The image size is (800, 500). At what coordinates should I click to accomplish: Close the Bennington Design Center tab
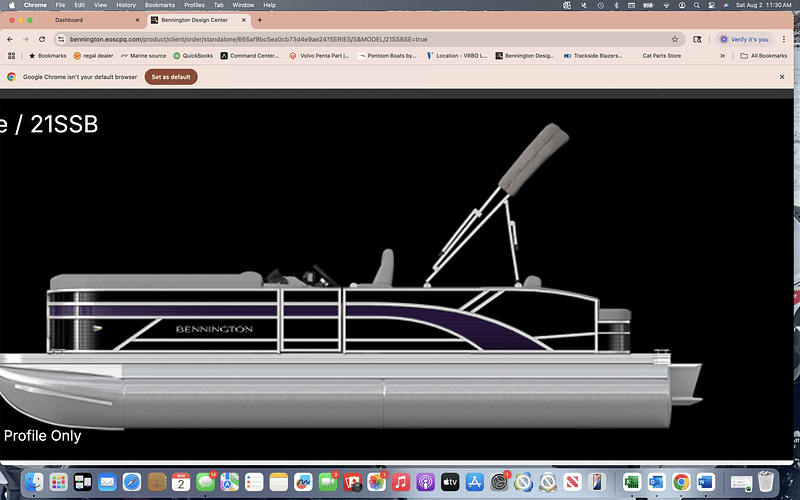[x=243, y=20]
